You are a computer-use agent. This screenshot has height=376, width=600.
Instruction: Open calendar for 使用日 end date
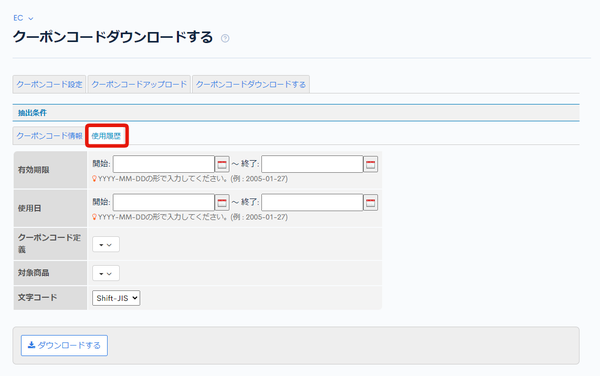[x=370, y=203]
